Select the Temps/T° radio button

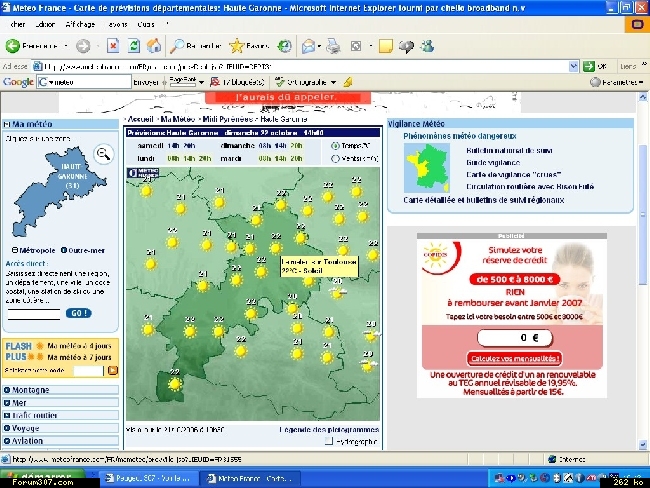pyautogui.click(x=335, y=146)
